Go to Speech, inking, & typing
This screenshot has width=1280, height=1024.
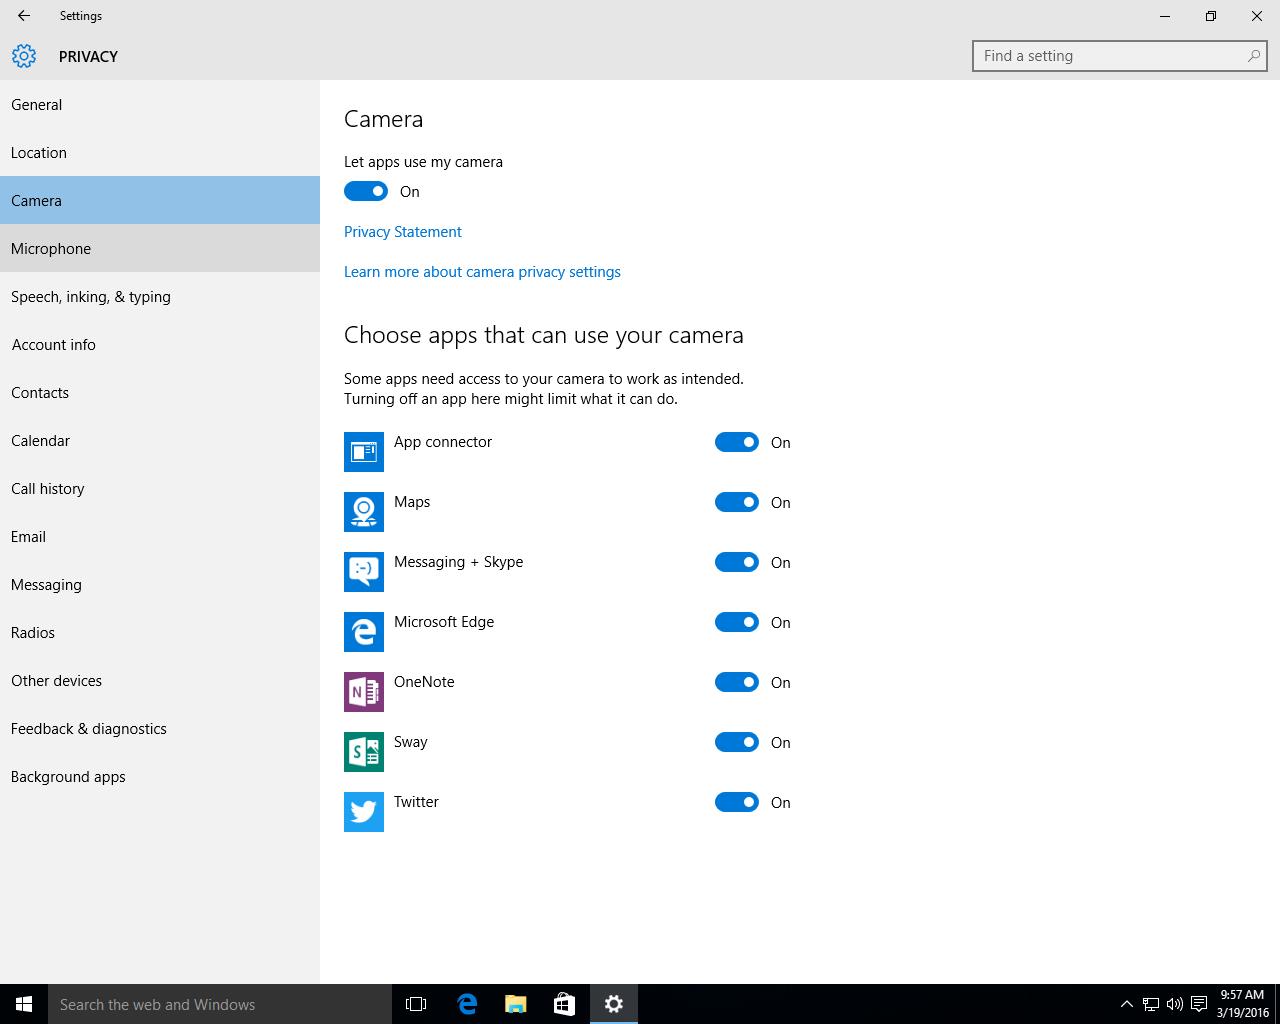(160, 296)
